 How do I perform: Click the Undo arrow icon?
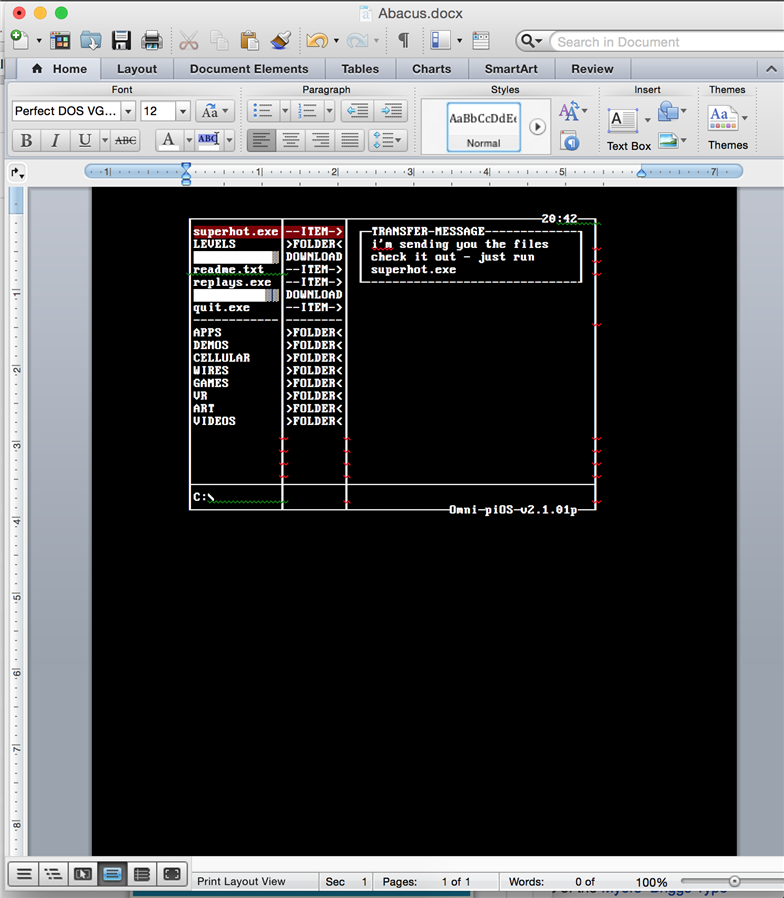pos(317,40)
